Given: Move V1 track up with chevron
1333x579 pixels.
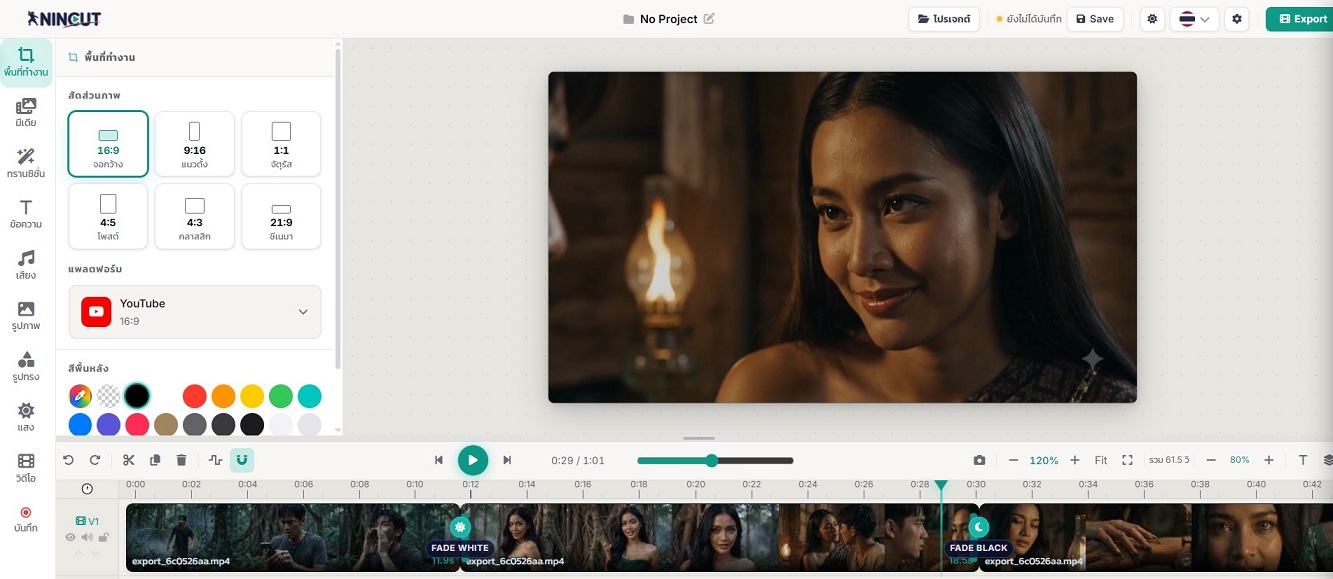Looking at the screenshot, I should 79,551.
